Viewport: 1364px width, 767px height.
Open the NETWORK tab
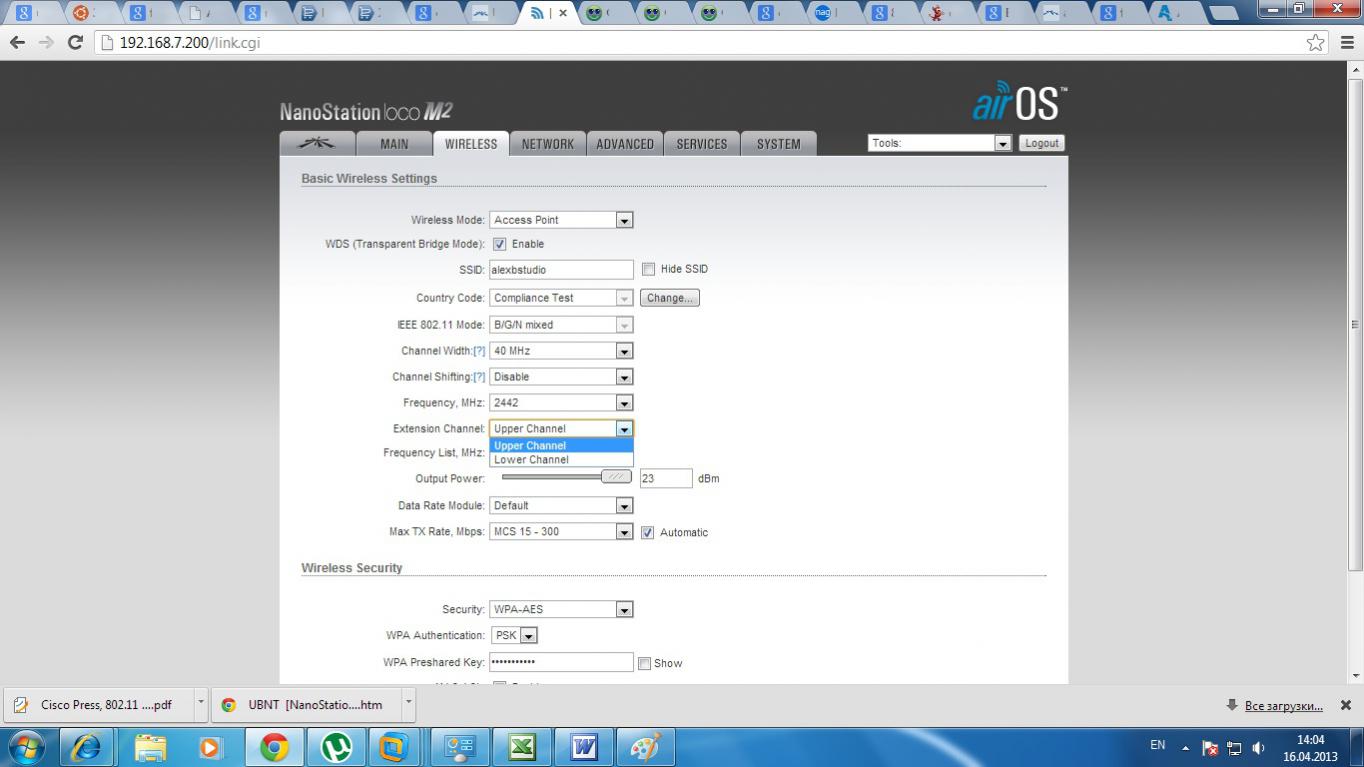pos(548,144)
